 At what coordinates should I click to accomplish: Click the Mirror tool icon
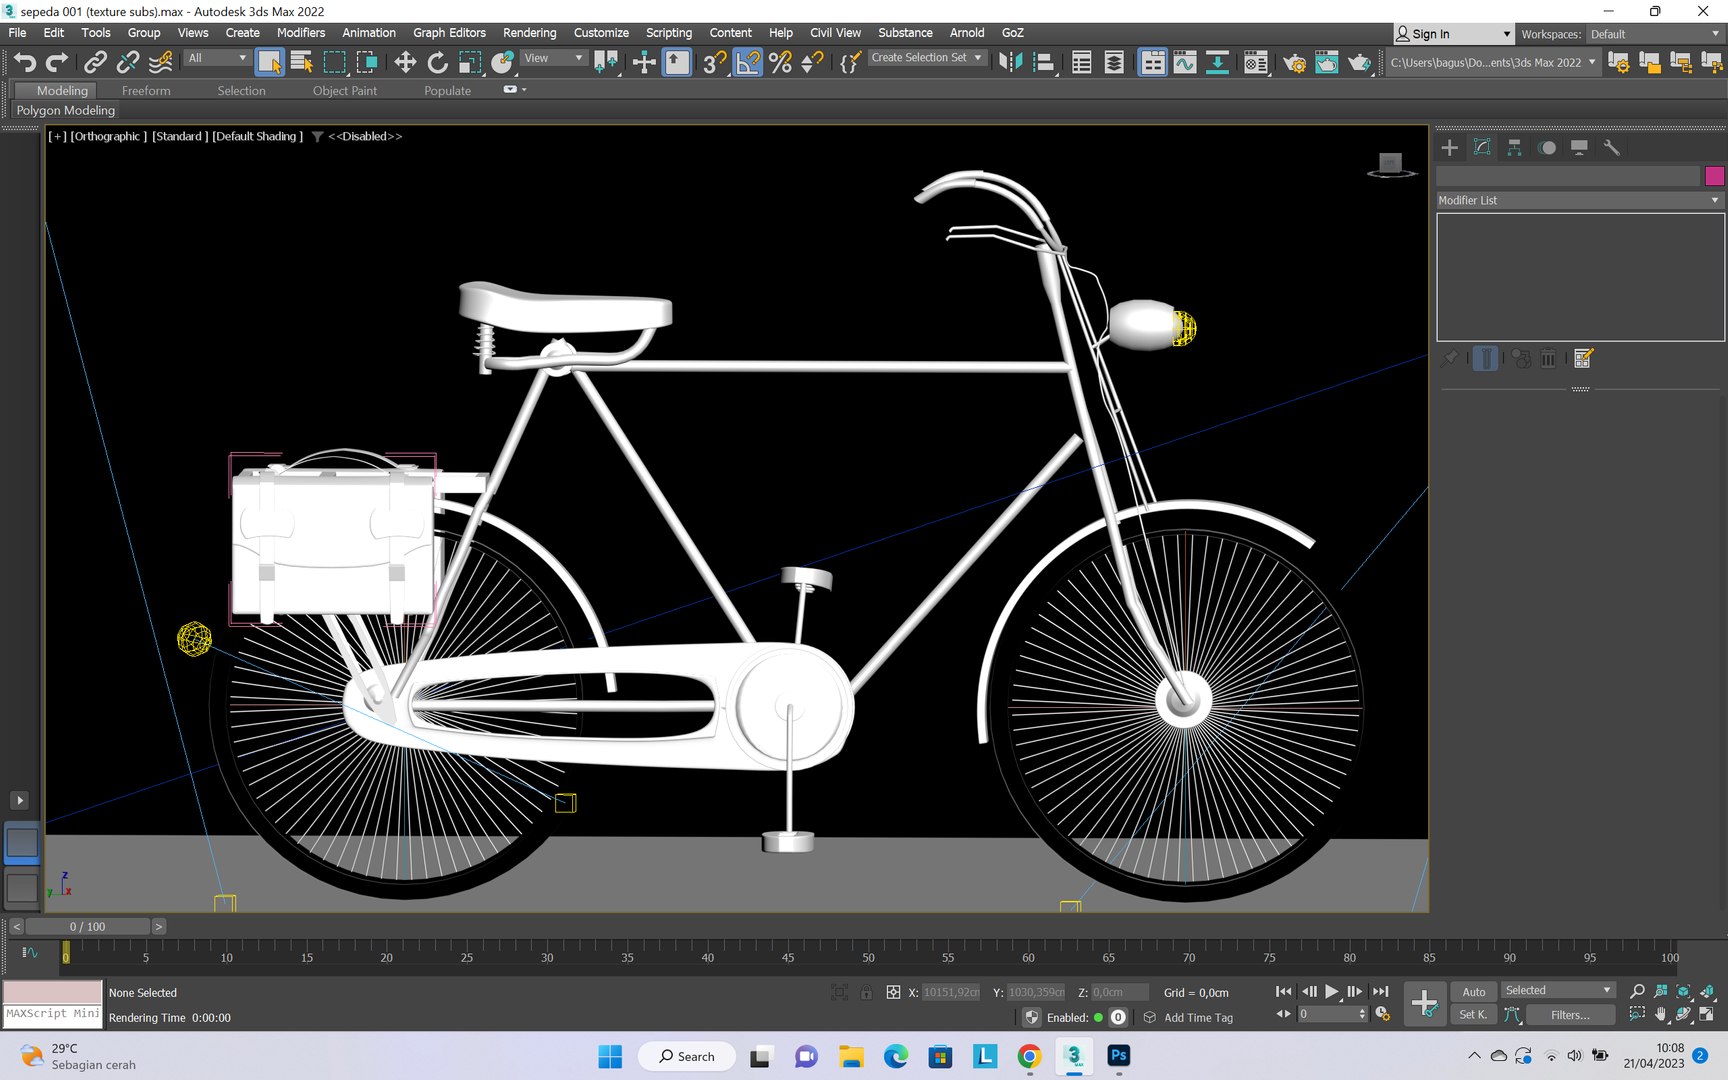click(1011, 62)
